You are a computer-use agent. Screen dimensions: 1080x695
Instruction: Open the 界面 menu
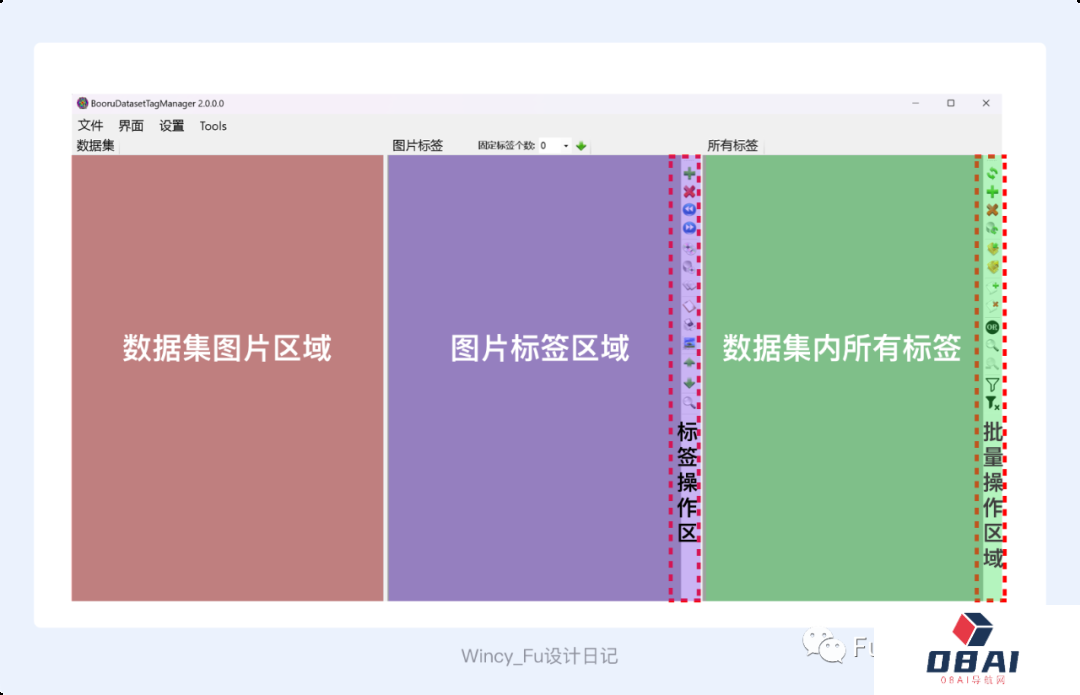(131, 126)
